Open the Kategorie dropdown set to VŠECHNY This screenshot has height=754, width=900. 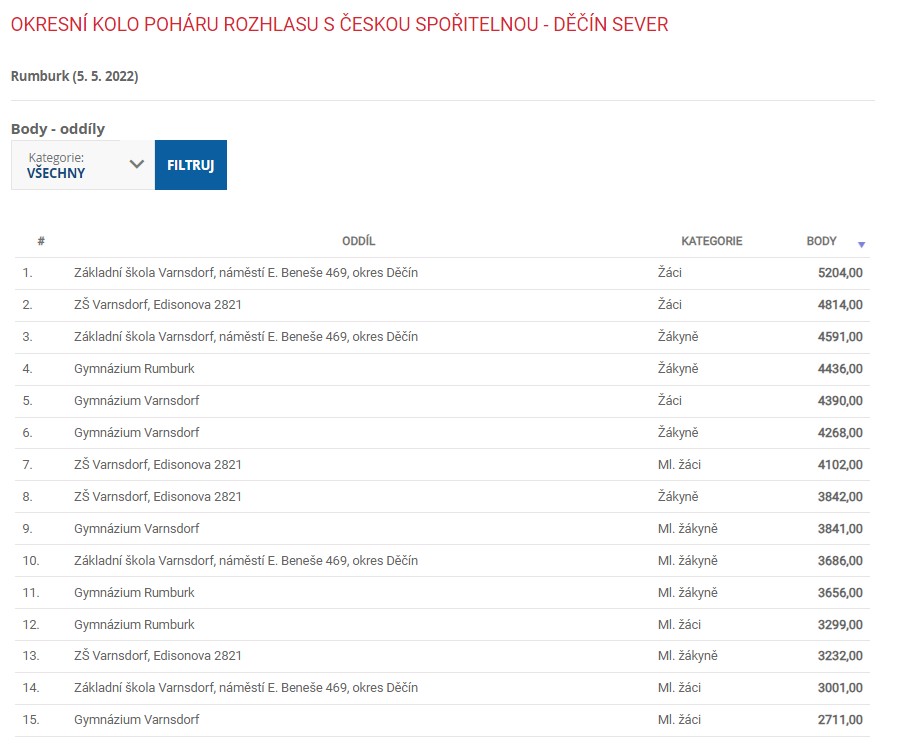coord(70,165)
